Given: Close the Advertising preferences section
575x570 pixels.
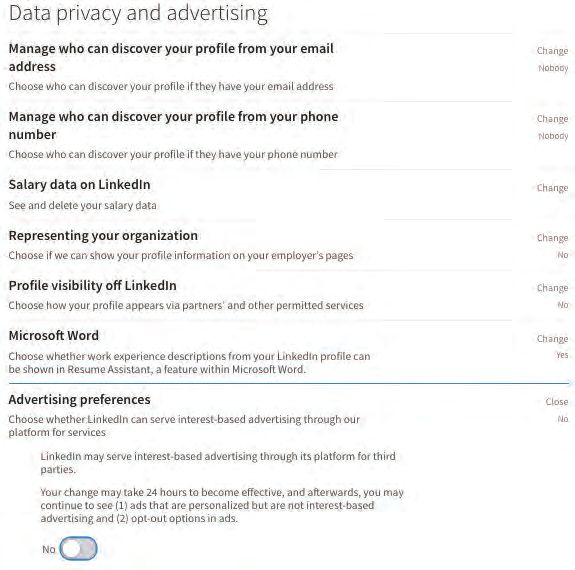Looking at the screenshot, I should pyautogui.click(x=557, y=402).
